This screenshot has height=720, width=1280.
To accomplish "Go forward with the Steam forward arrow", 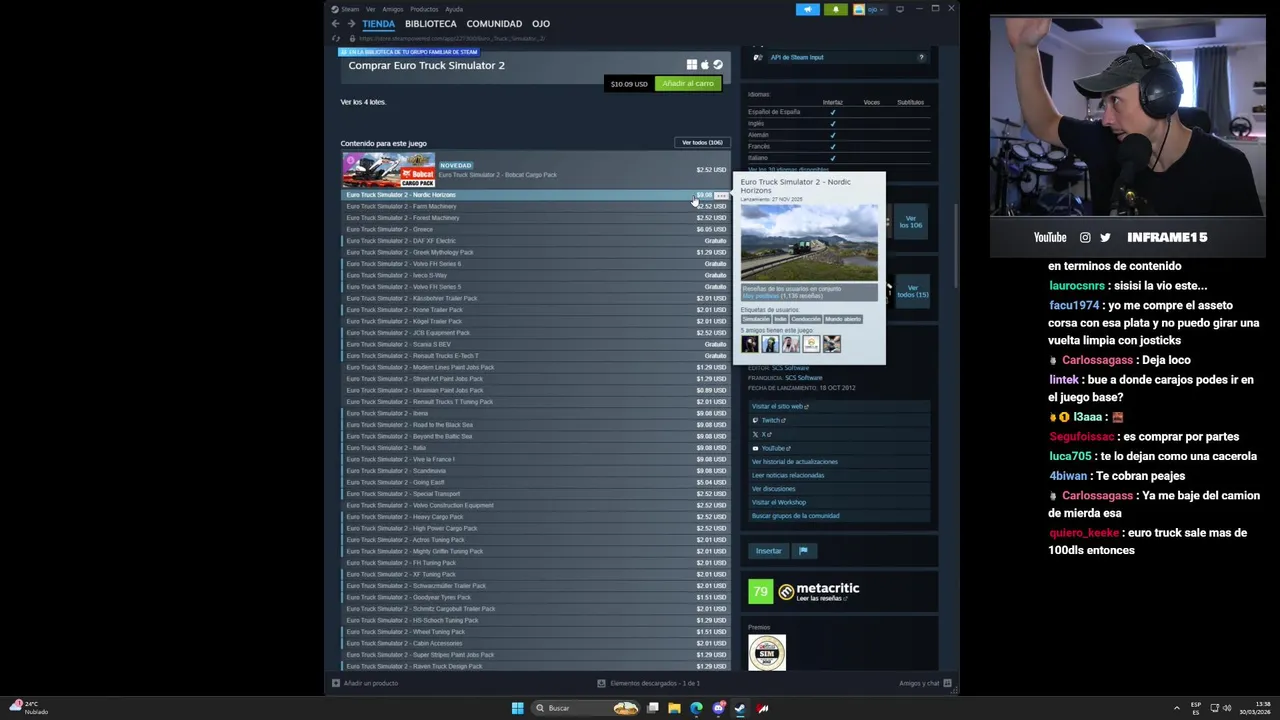I will click(x=351, y=24).
